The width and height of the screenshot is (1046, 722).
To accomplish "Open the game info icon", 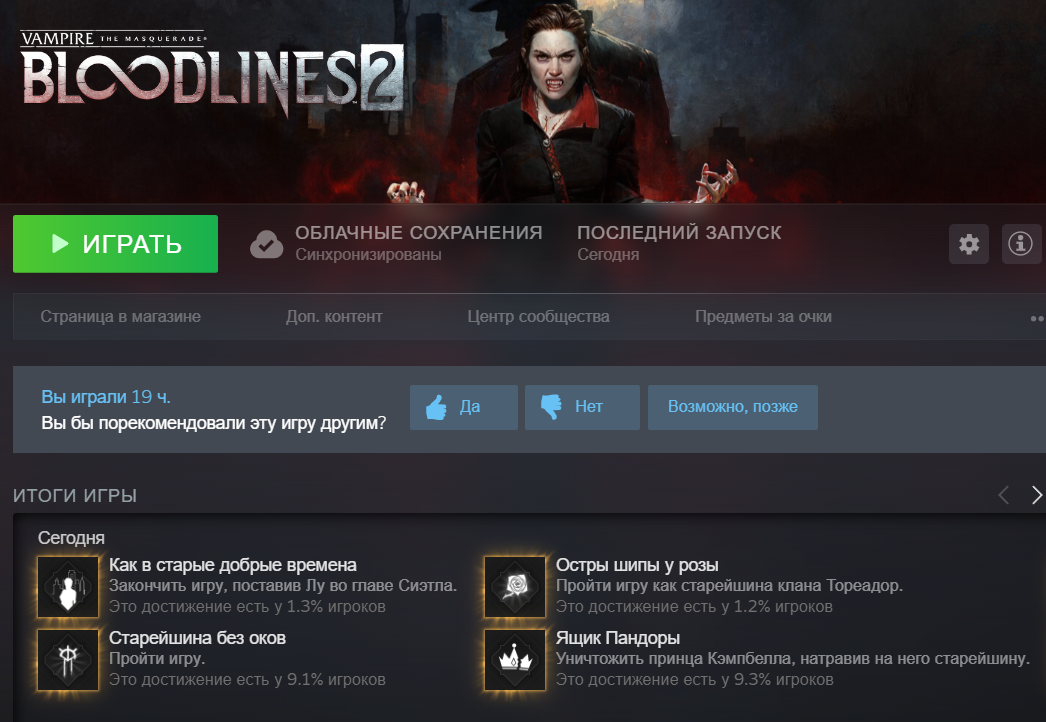I will pyautogui.click(x=1021, y=244).
